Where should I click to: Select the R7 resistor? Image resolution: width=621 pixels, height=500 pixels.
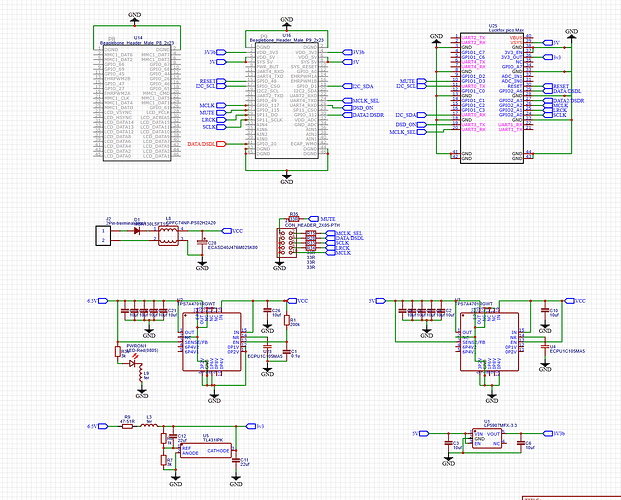164,460
